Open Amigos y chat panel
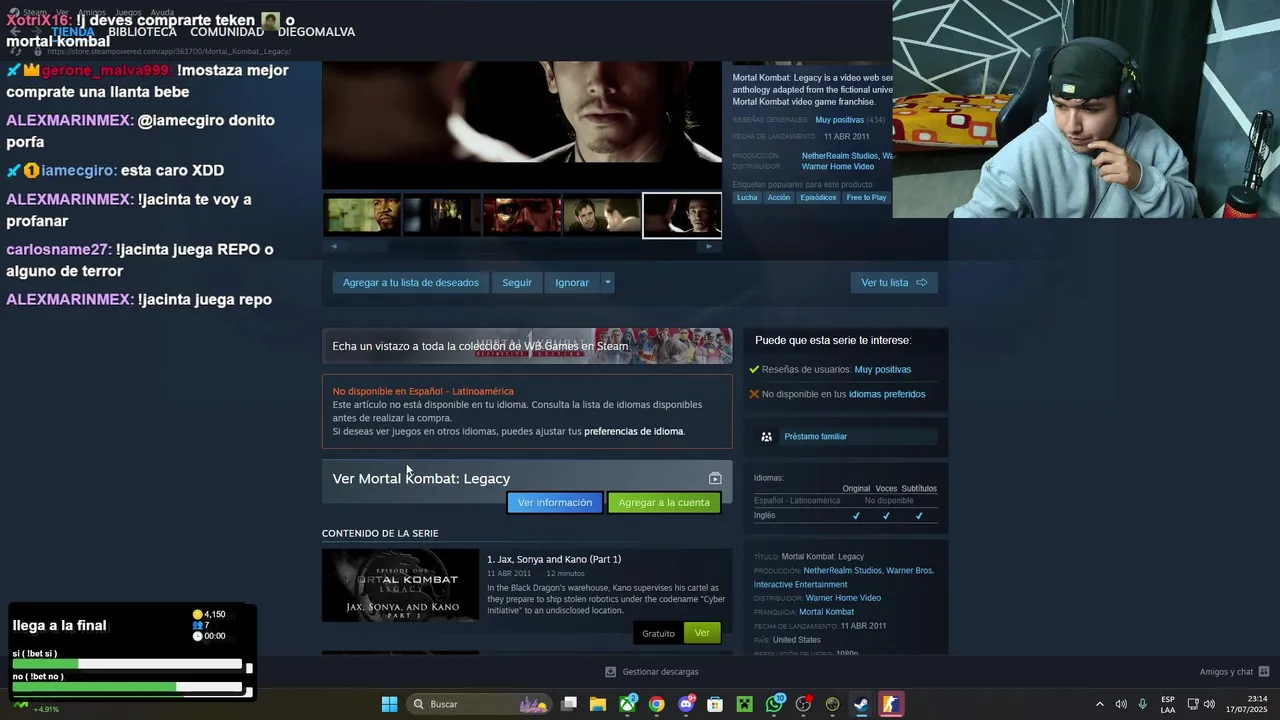The width and height of the screenshot is (1280, 720). [x=1234, y=672]
